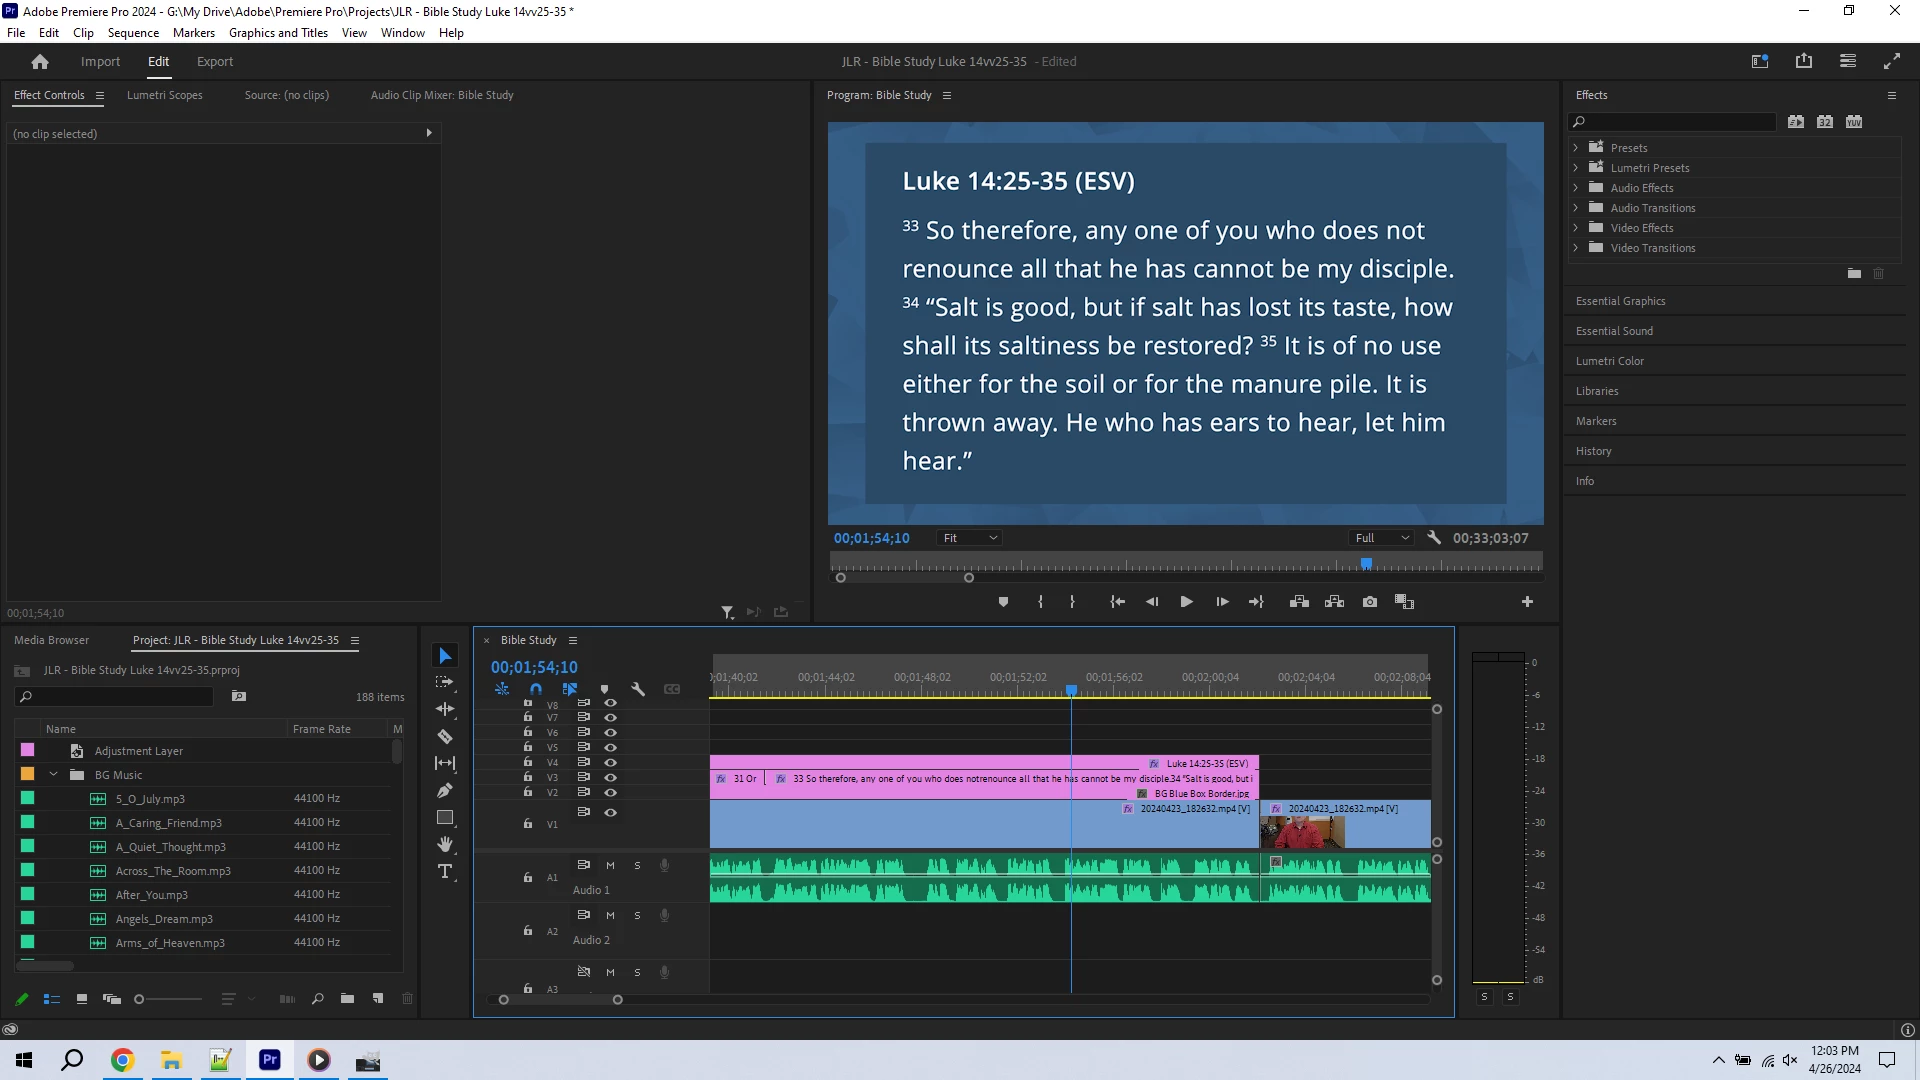Select the Pen tool
1920x1080 pixels.
445,791
